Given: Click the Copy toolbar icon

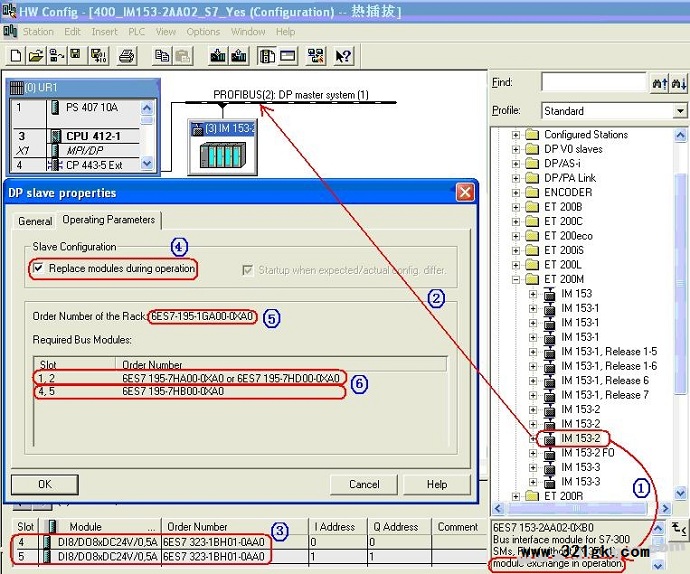Looking at the screenshot, I should pos(162,56).
